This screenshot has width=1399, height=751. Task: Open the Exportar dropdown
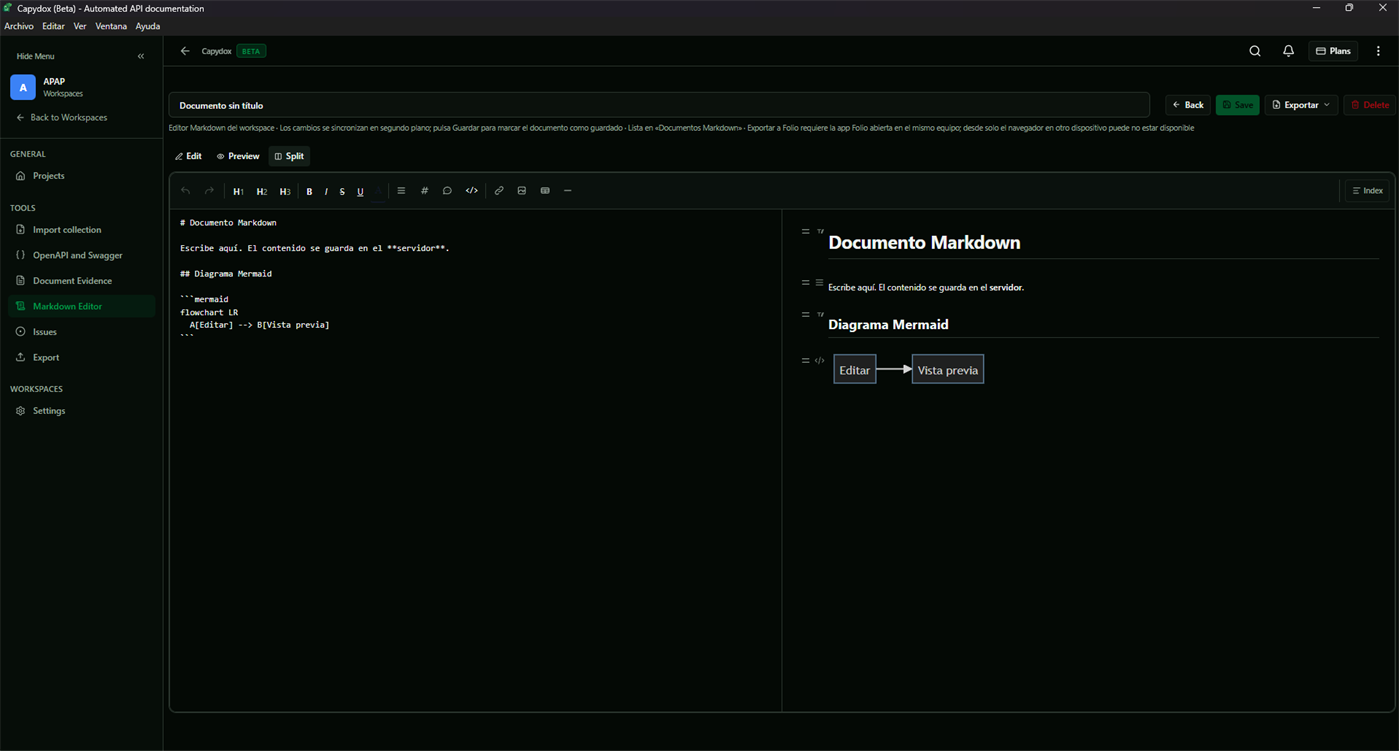click(x=1301, y=105)
